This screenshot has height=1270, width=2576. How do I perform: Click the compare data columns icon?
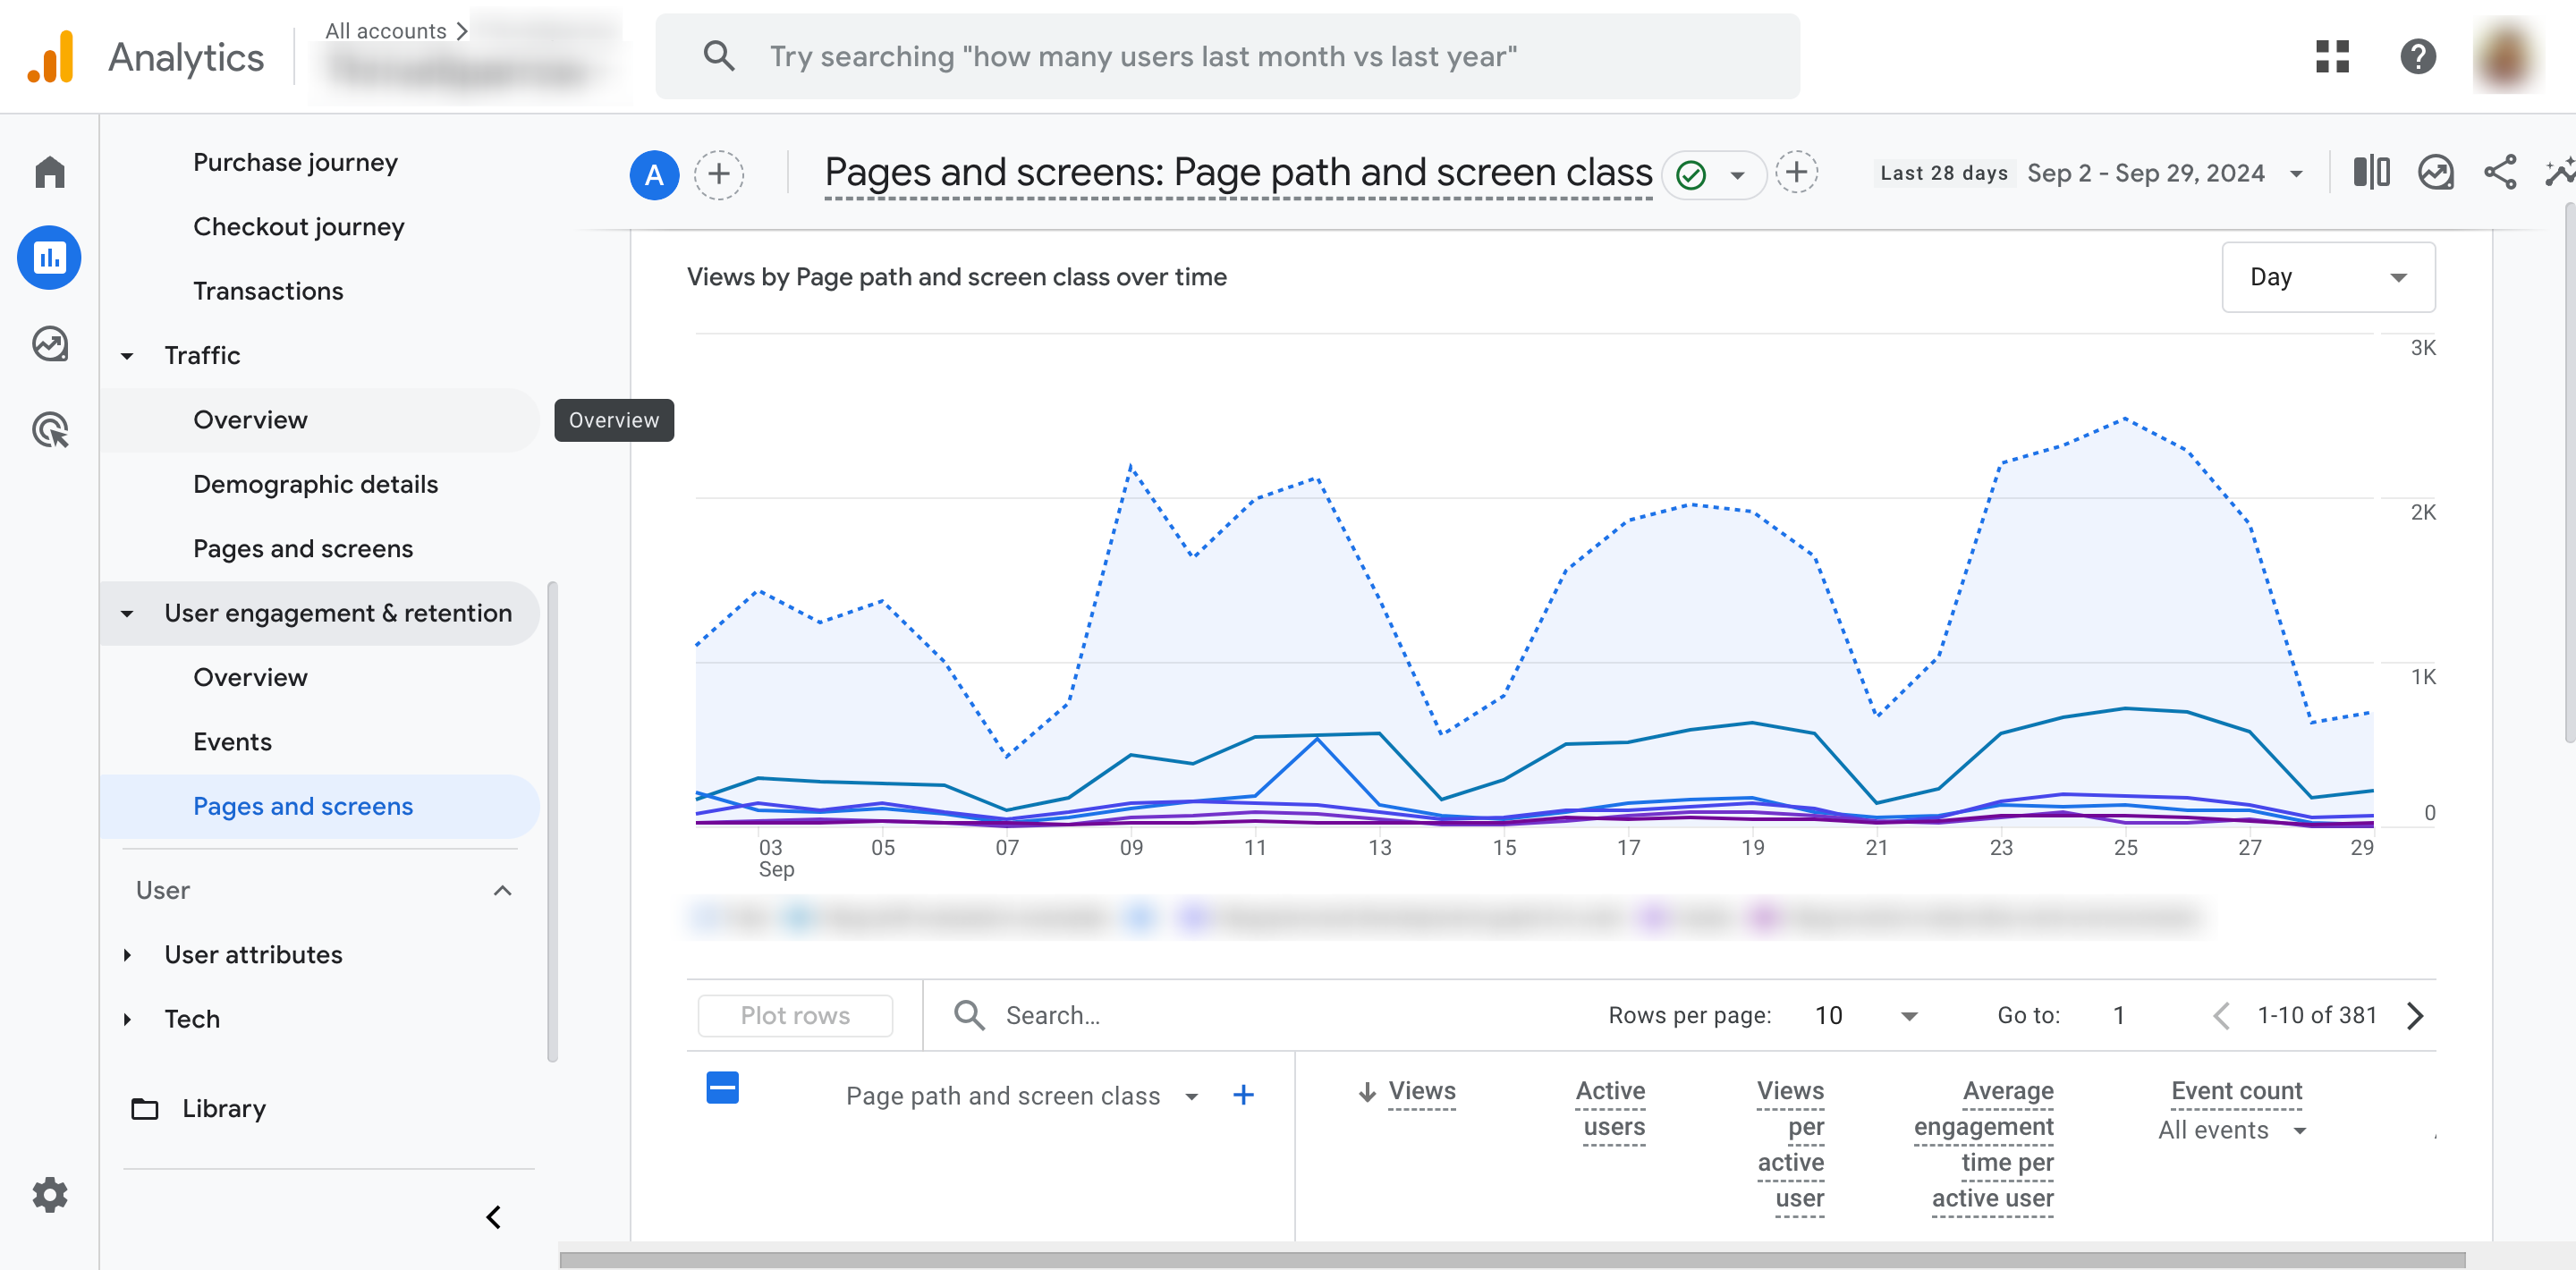pyautogui.click(x=2371, y=173)
